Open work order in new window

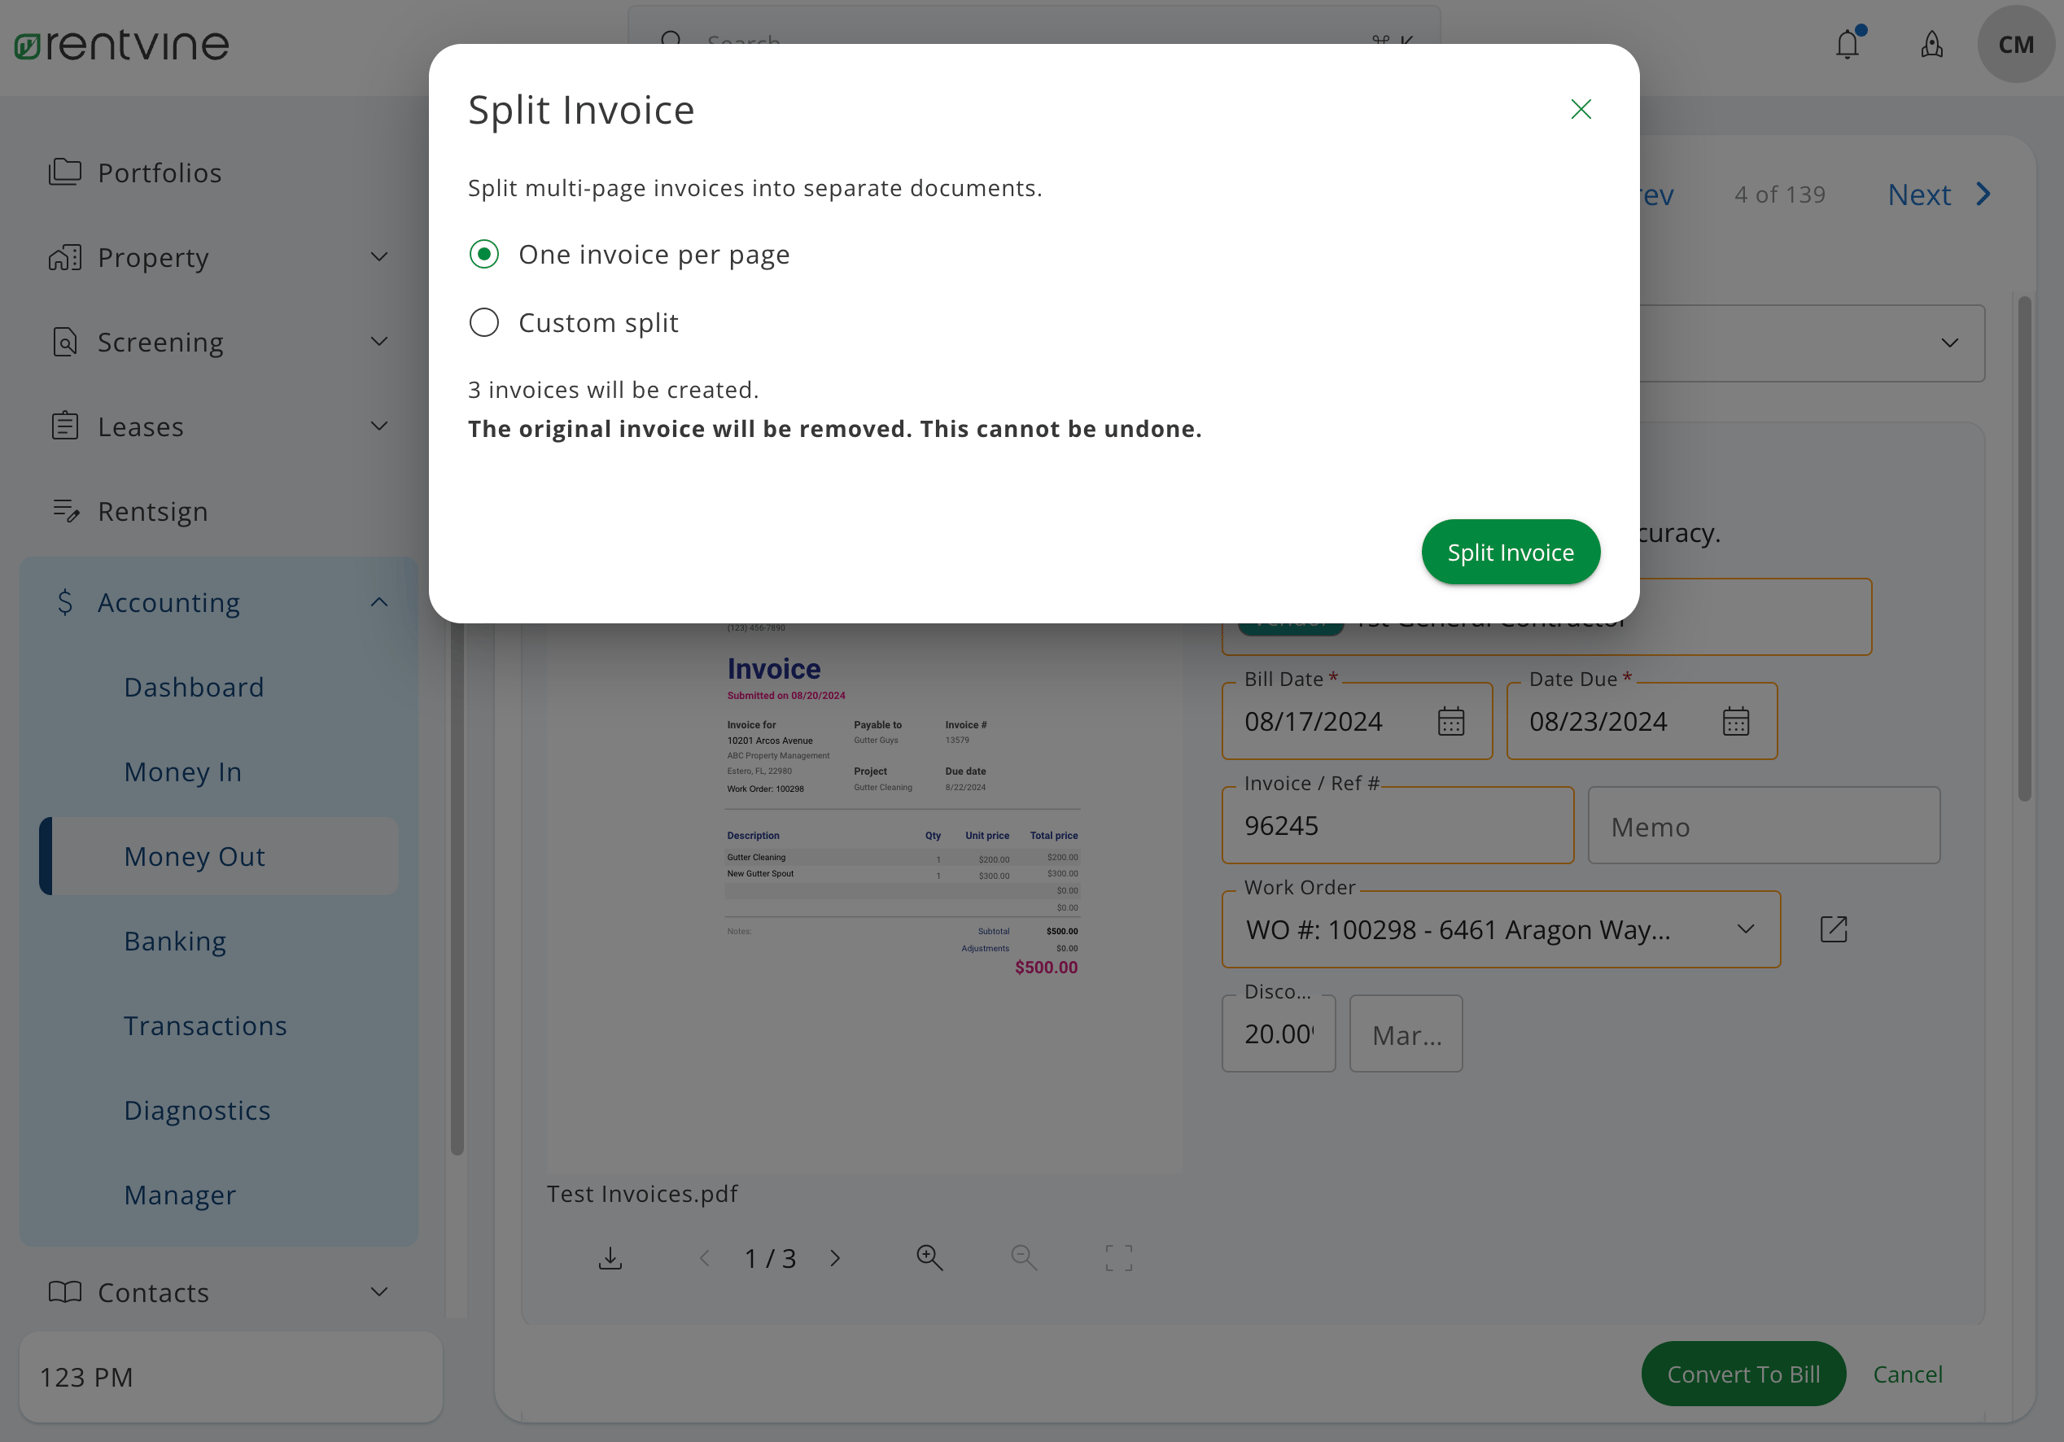coord(1833,929)
